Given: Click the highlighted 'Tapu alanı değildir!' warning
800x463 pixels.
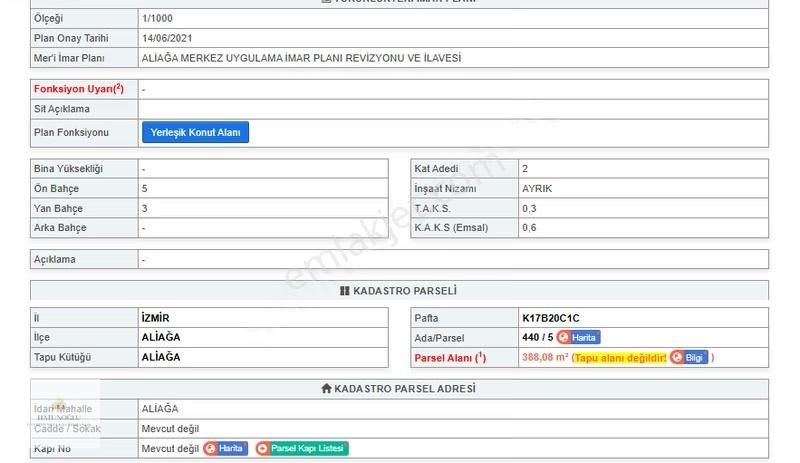Looking at the screenshot, I should (620, 357).
